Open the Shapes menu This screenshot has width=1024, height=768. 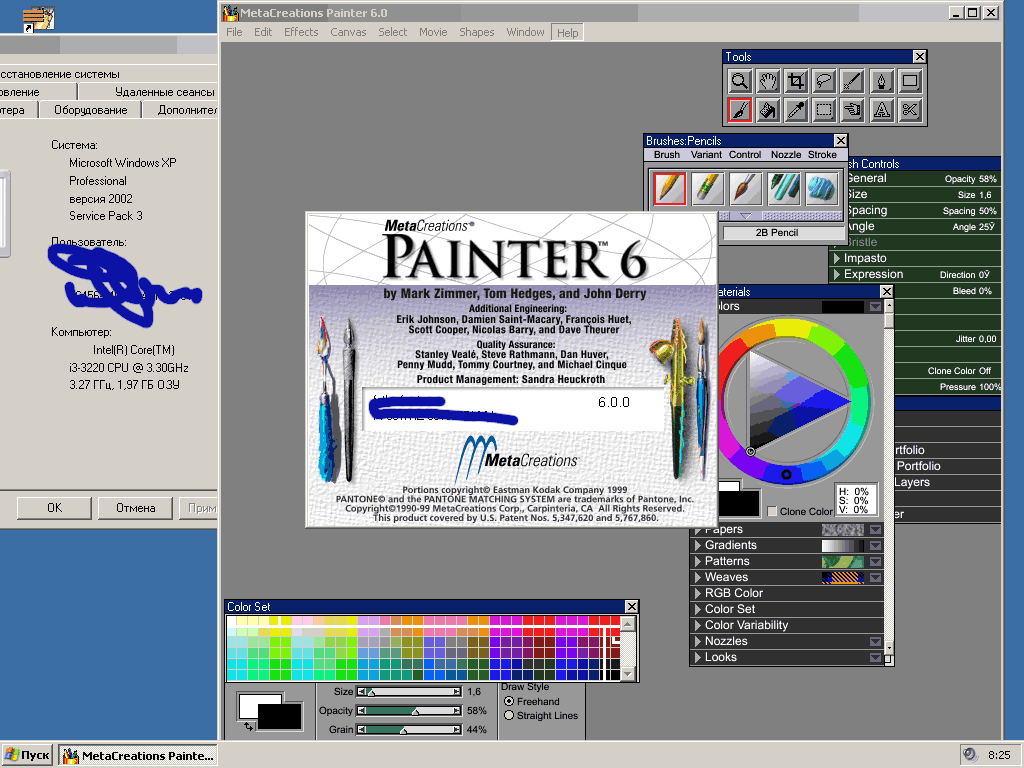pos(476,32)
